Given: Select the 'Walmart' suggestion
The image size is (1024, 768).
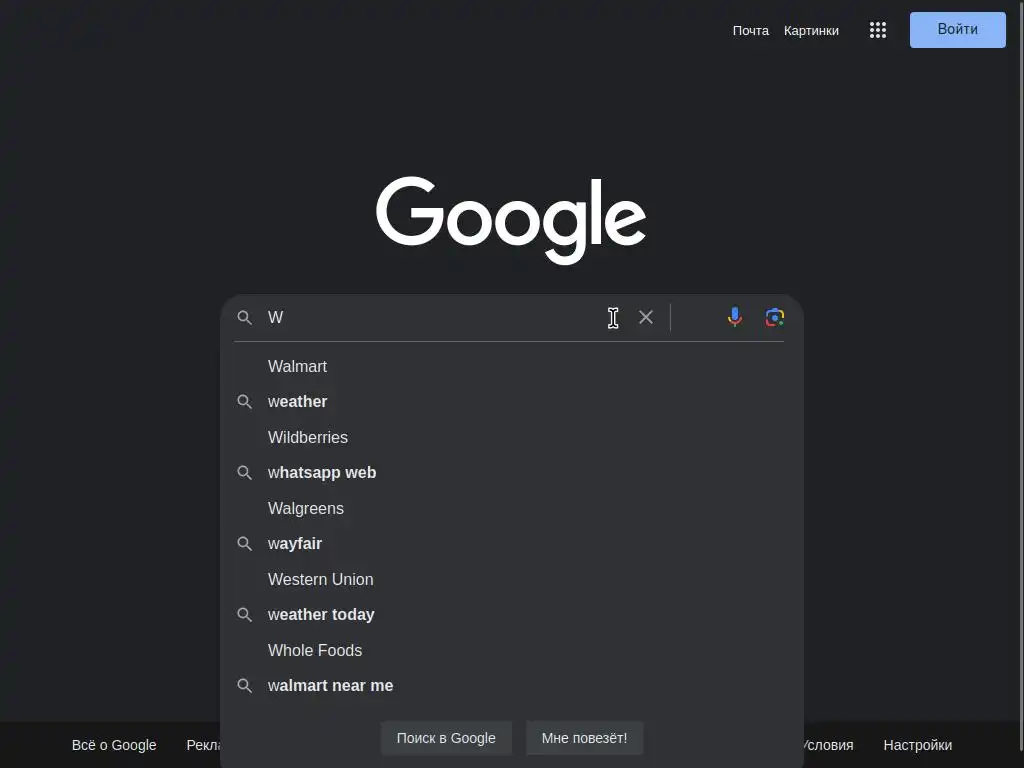Looking at the screenshot, I should coord(512,366).
